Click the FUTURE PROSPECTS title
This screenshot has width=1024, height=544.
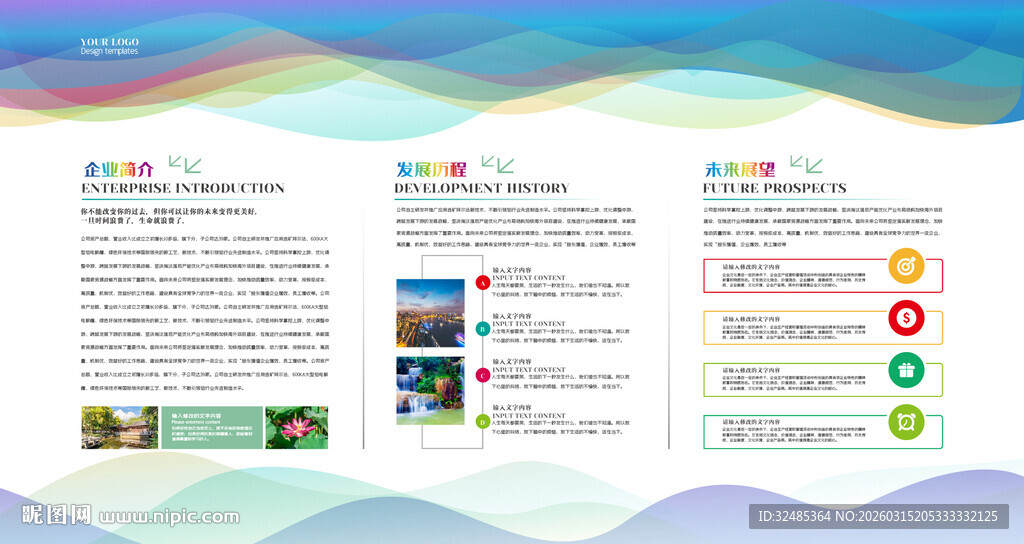click(x=775, y=189)
